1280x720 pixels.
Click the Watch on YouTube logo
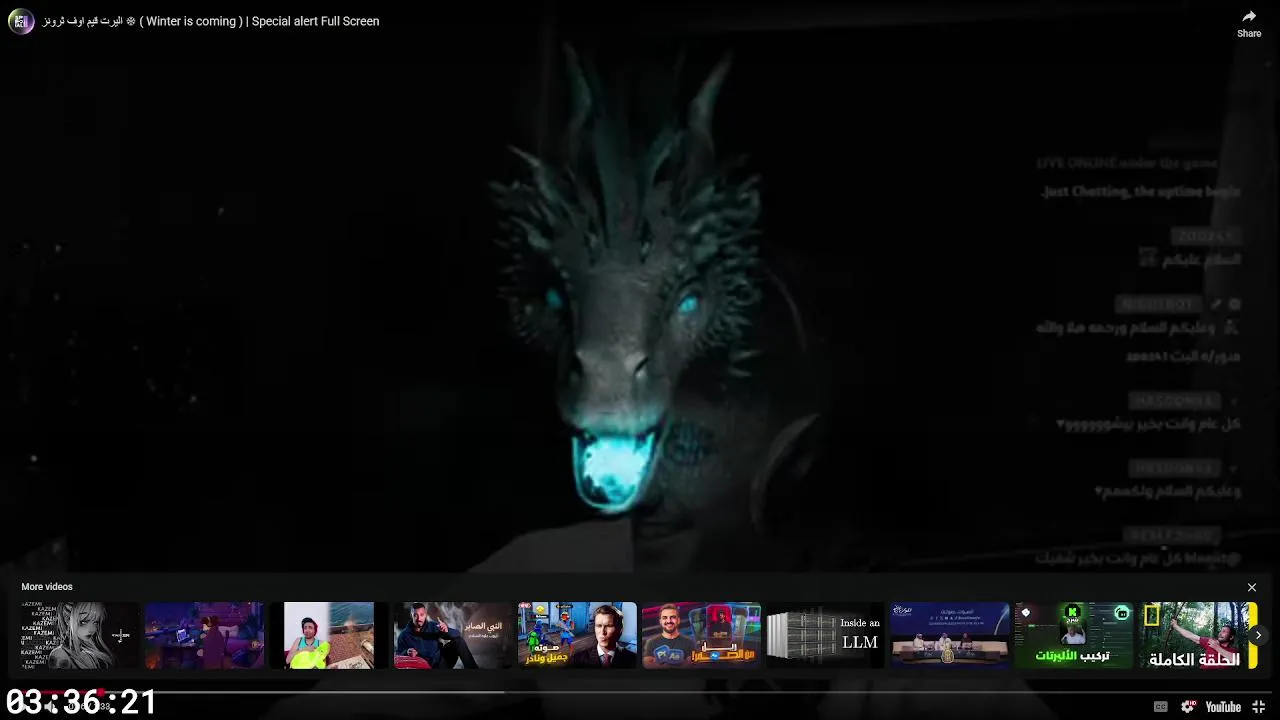tap(1222, 706)
